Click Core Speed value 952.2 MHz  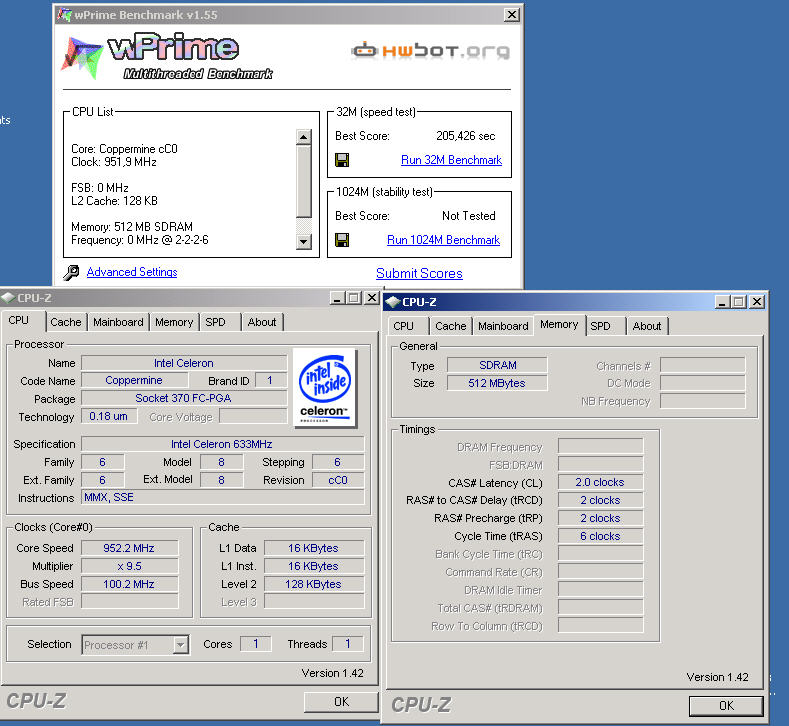pyautogui.click(x=129, y=548)
